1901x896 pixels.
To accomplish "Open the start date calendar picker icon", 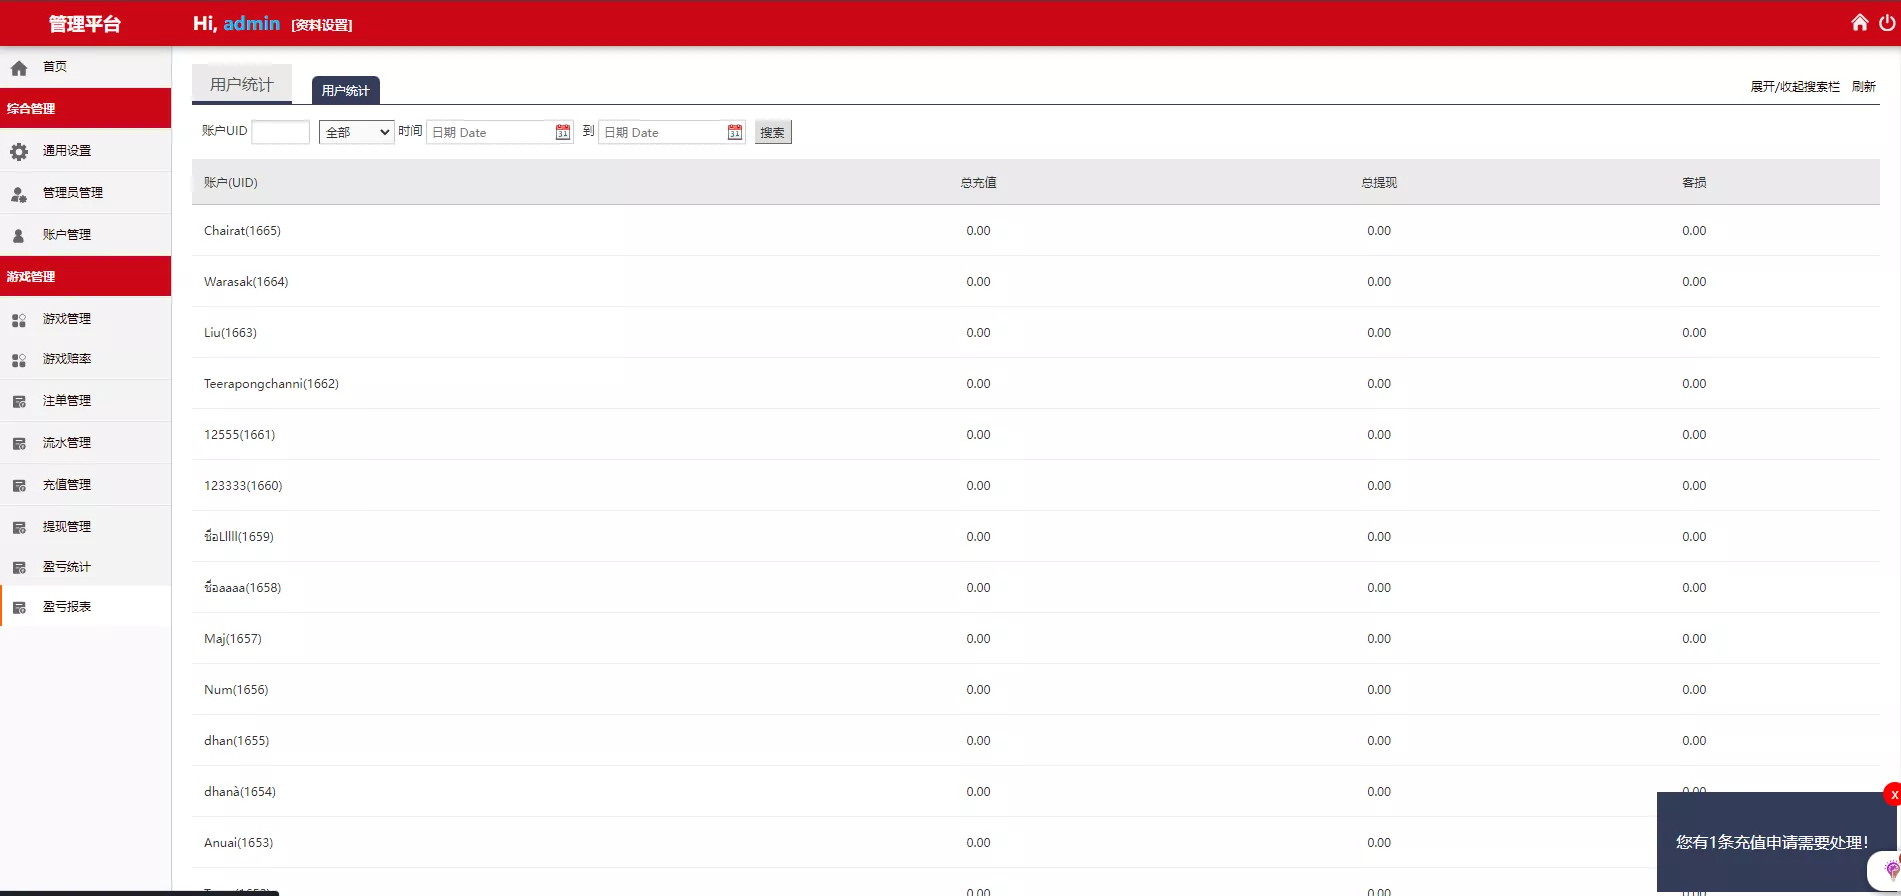I will pos(563,132).
